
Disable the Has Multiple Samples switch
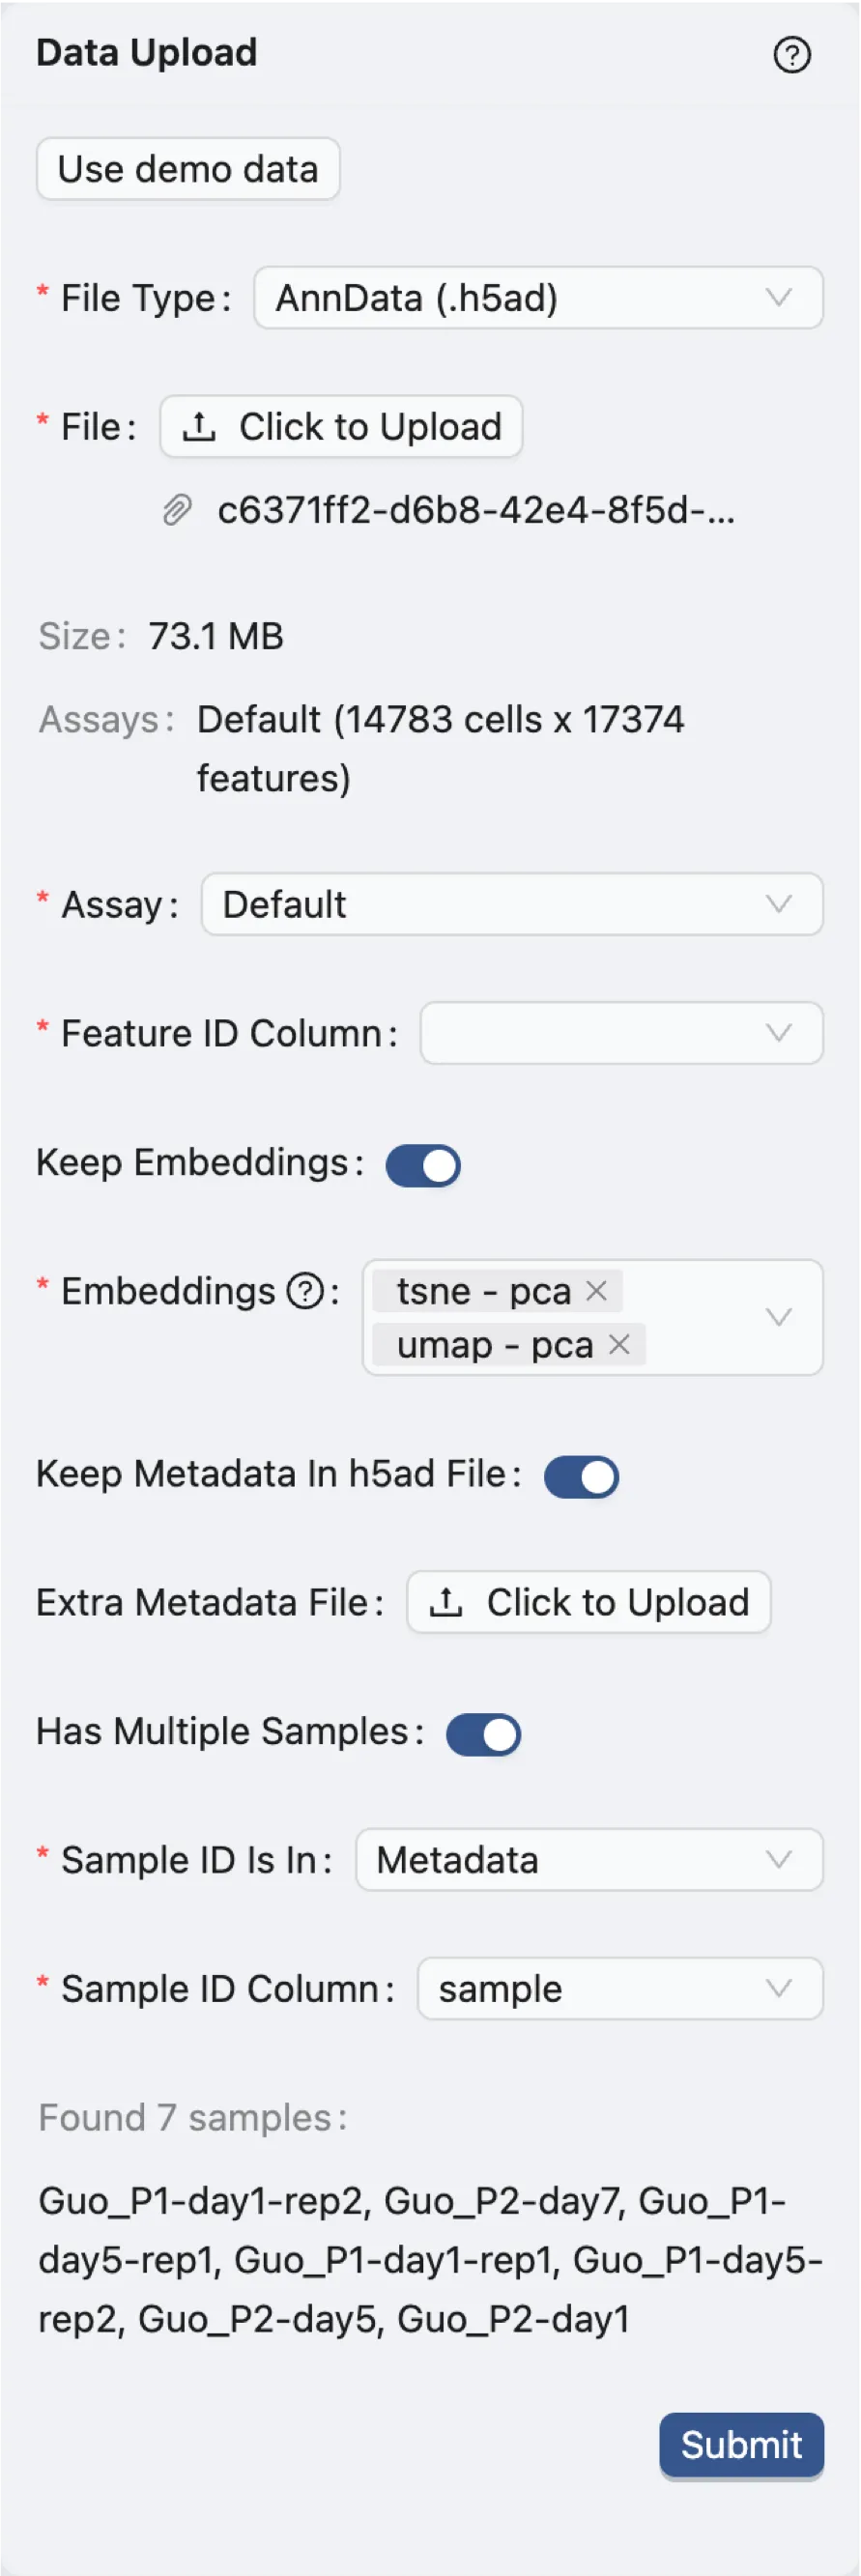483,1734
